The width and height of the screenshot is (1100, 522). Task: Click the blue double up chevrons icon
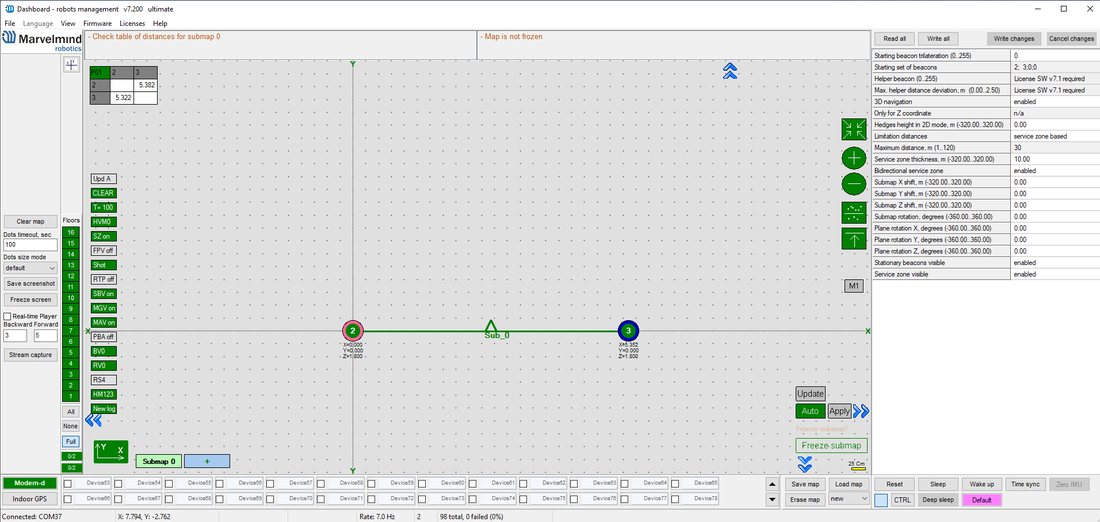point(730,70)
